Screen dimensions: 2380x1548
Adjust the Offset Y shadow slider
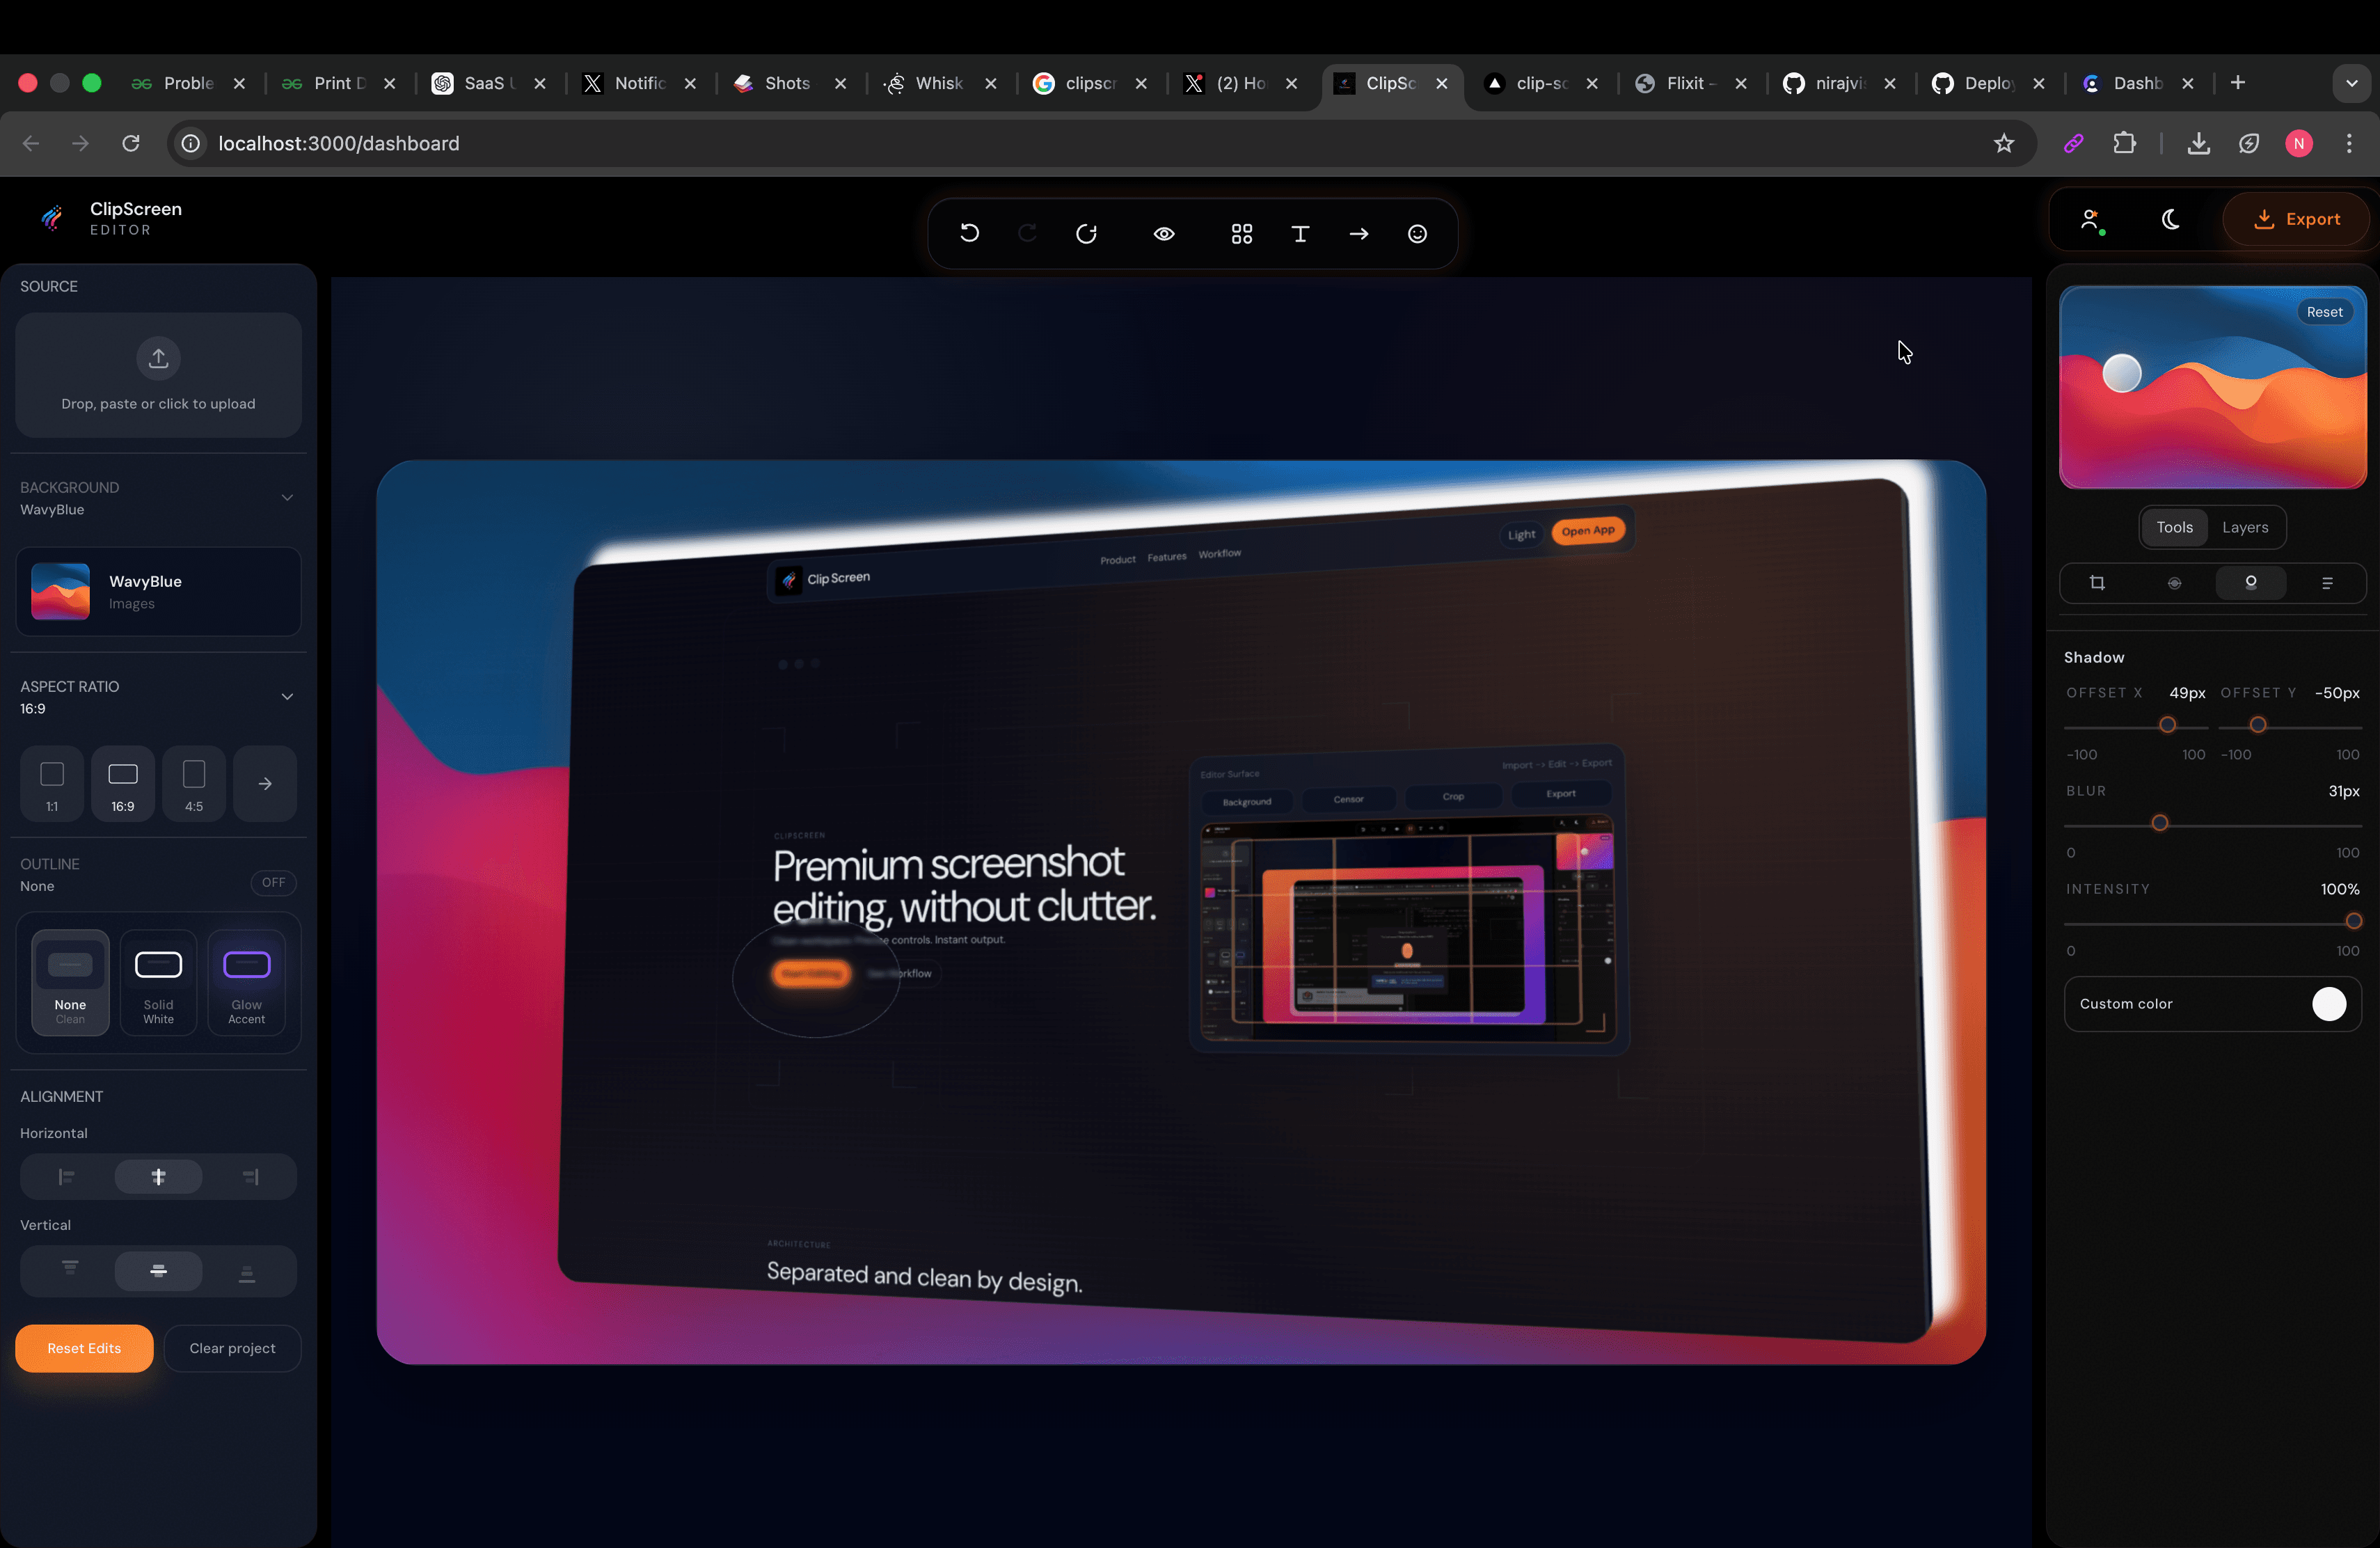[x=2257, y=725]
